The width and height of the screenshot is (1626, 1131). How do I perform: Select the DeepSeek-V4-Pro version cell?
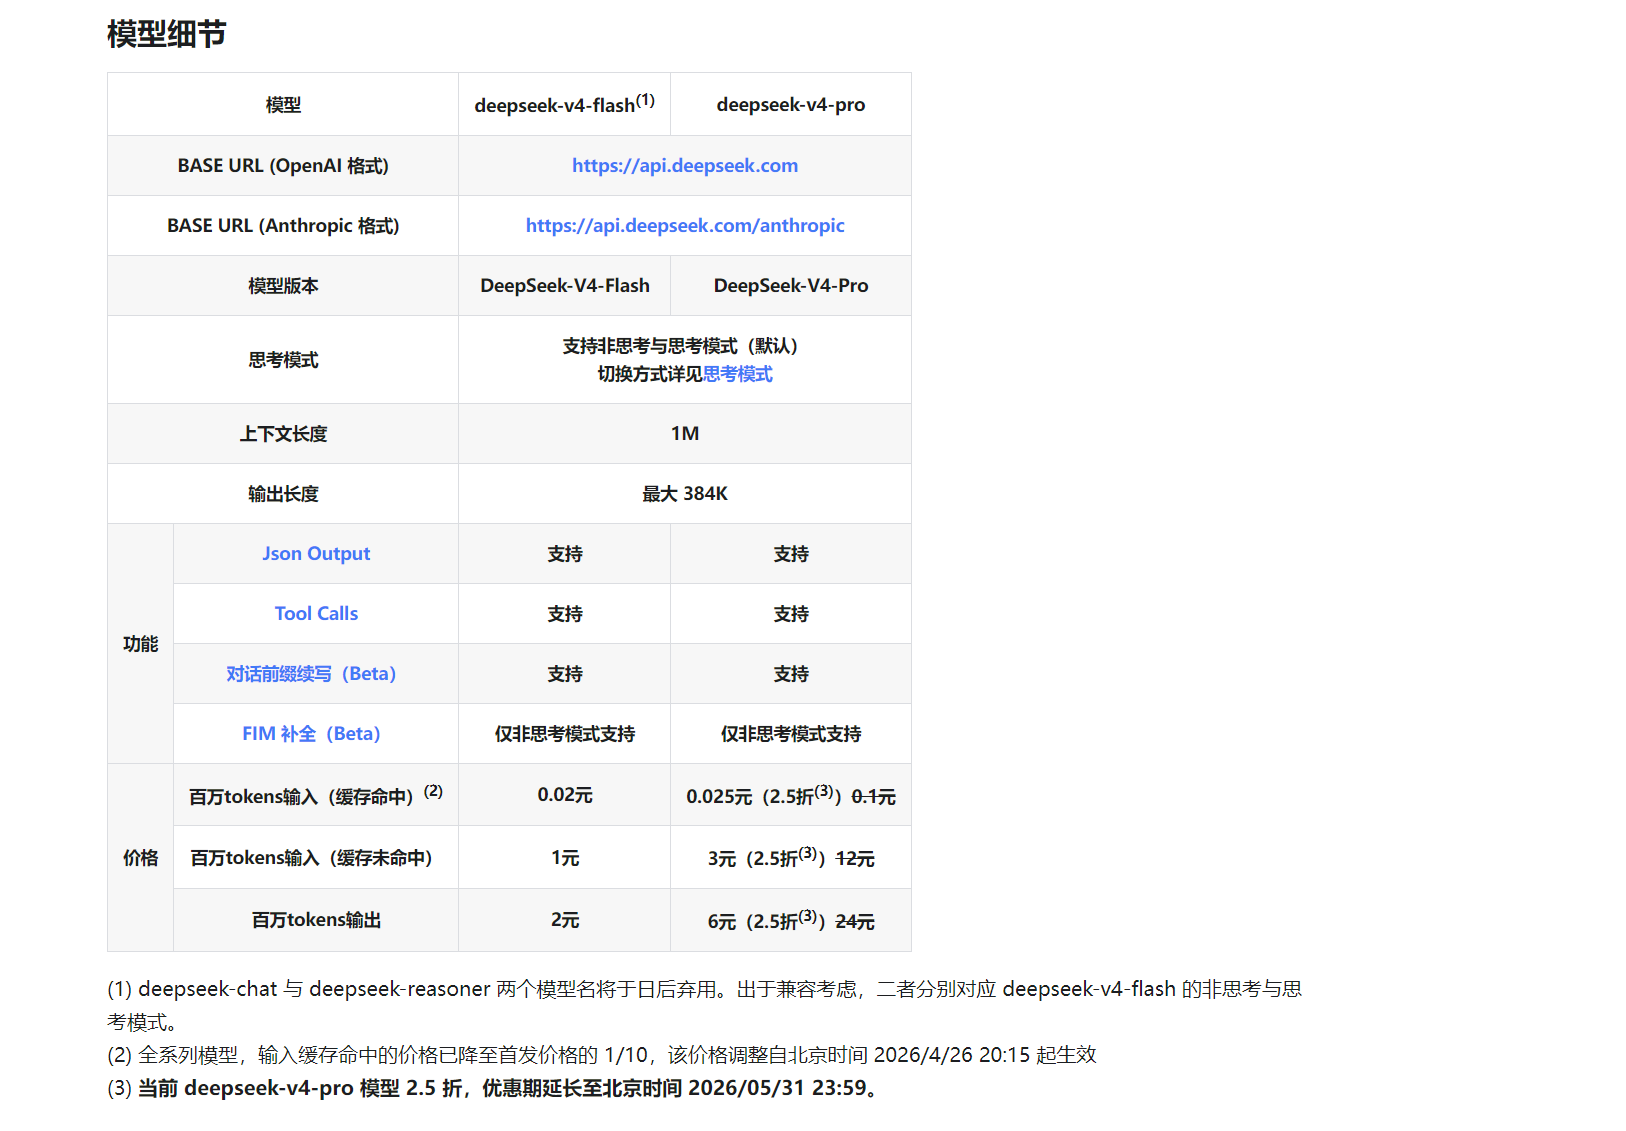tap(791, 286)
